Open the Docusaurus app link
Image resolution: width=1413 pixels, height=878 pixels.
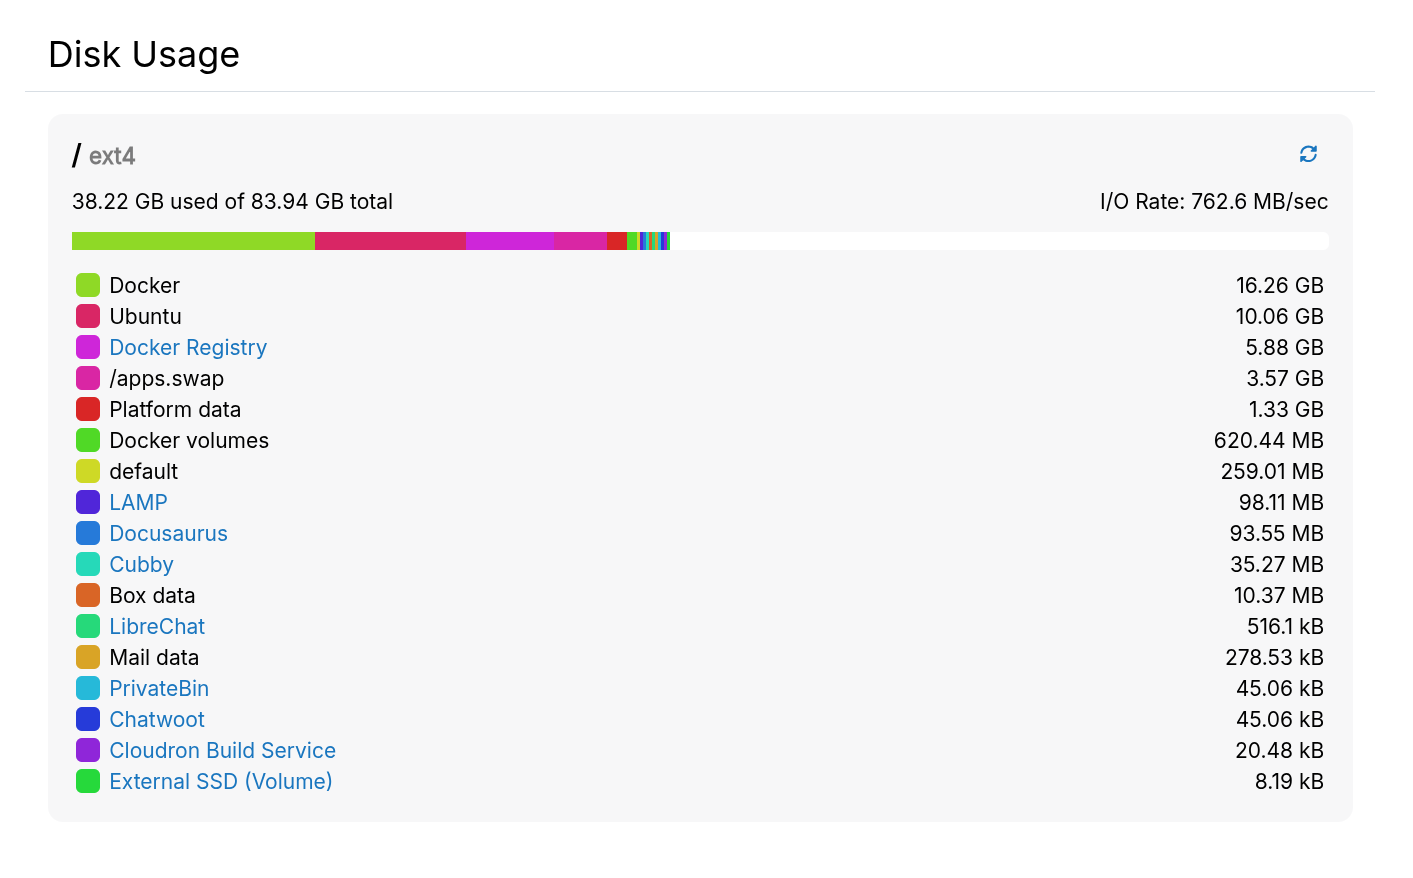point(168,533)
